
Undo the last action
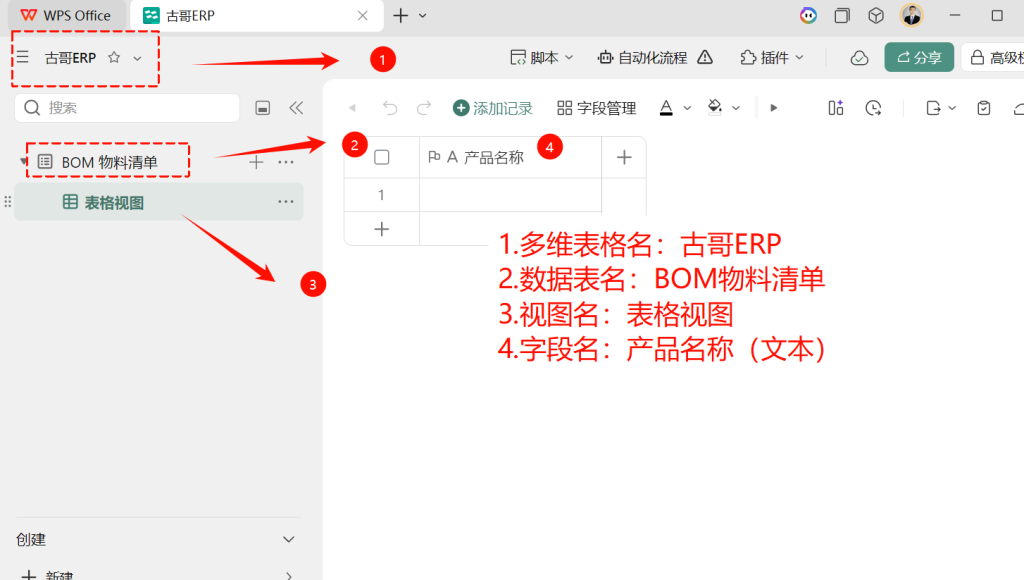[390, 108]
